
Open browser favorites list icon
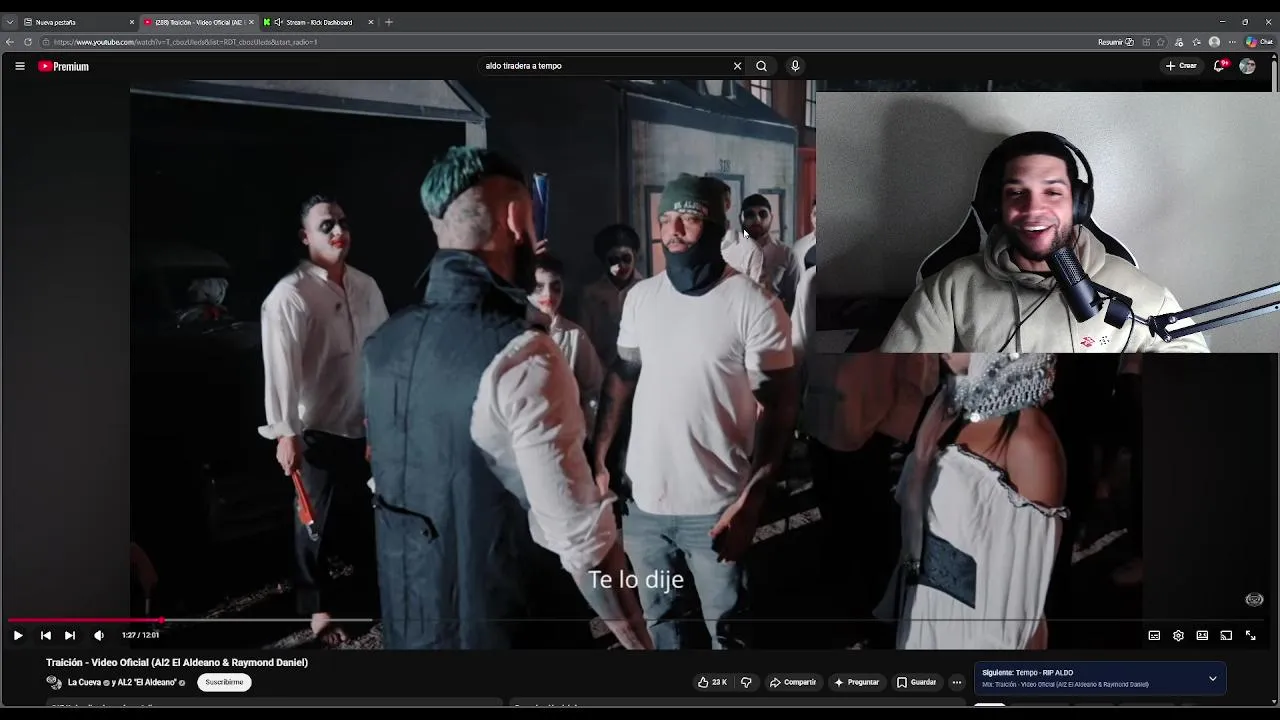pyautogui.click(x=1197, y=42)
